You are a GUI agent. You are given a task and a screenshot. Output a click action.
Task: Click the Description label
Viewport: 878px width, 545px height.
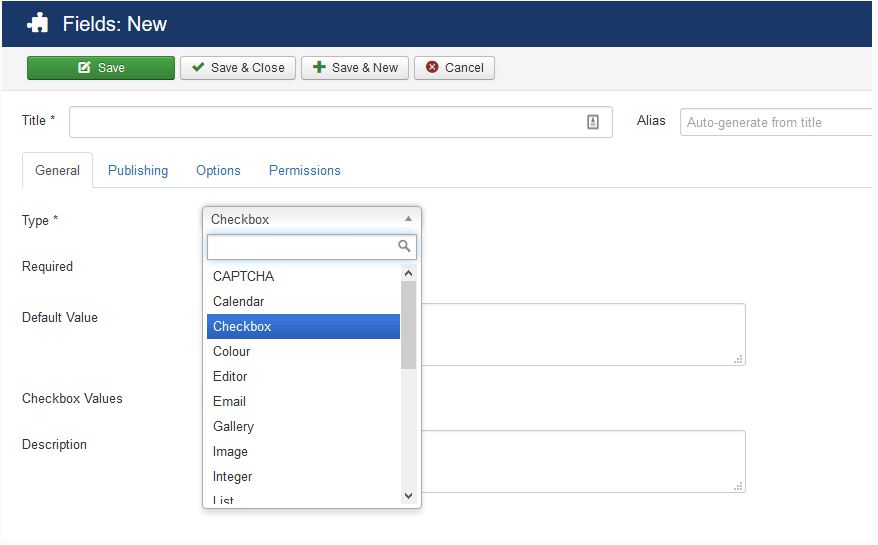(54, 444)
